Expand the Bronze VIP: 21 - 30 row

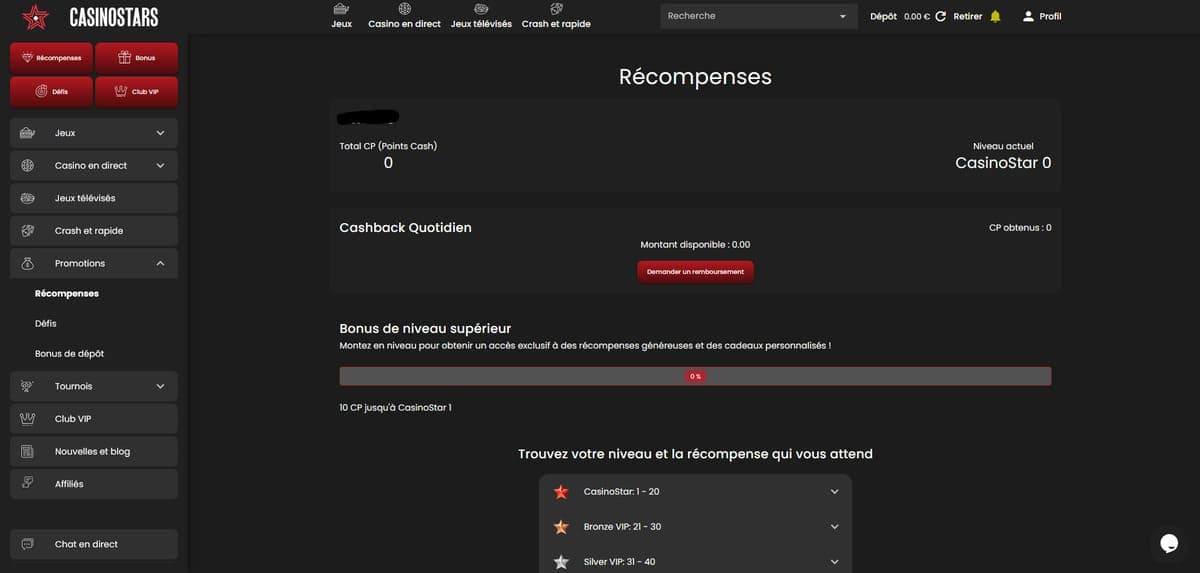[695, 527]
